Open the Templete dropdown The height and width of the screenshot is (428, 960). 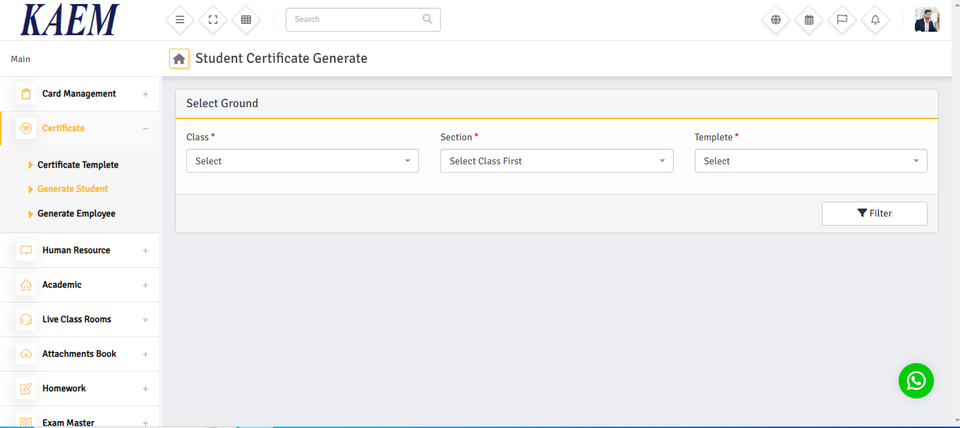tap(811, 161)
